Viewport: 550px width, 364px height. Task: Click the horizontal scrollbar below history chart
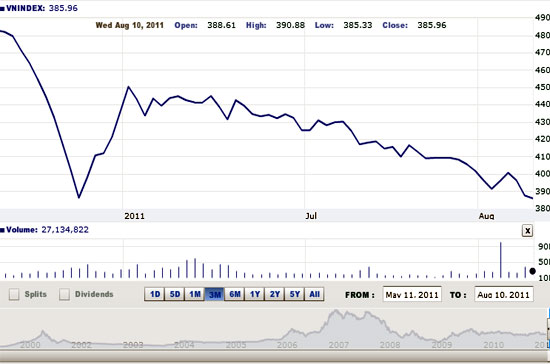(x=274, y=356)
